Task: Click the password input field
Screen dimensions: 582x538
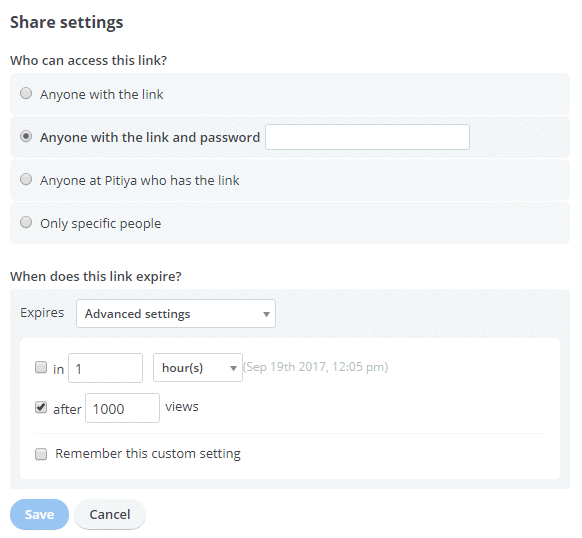Action: [367, 137]
